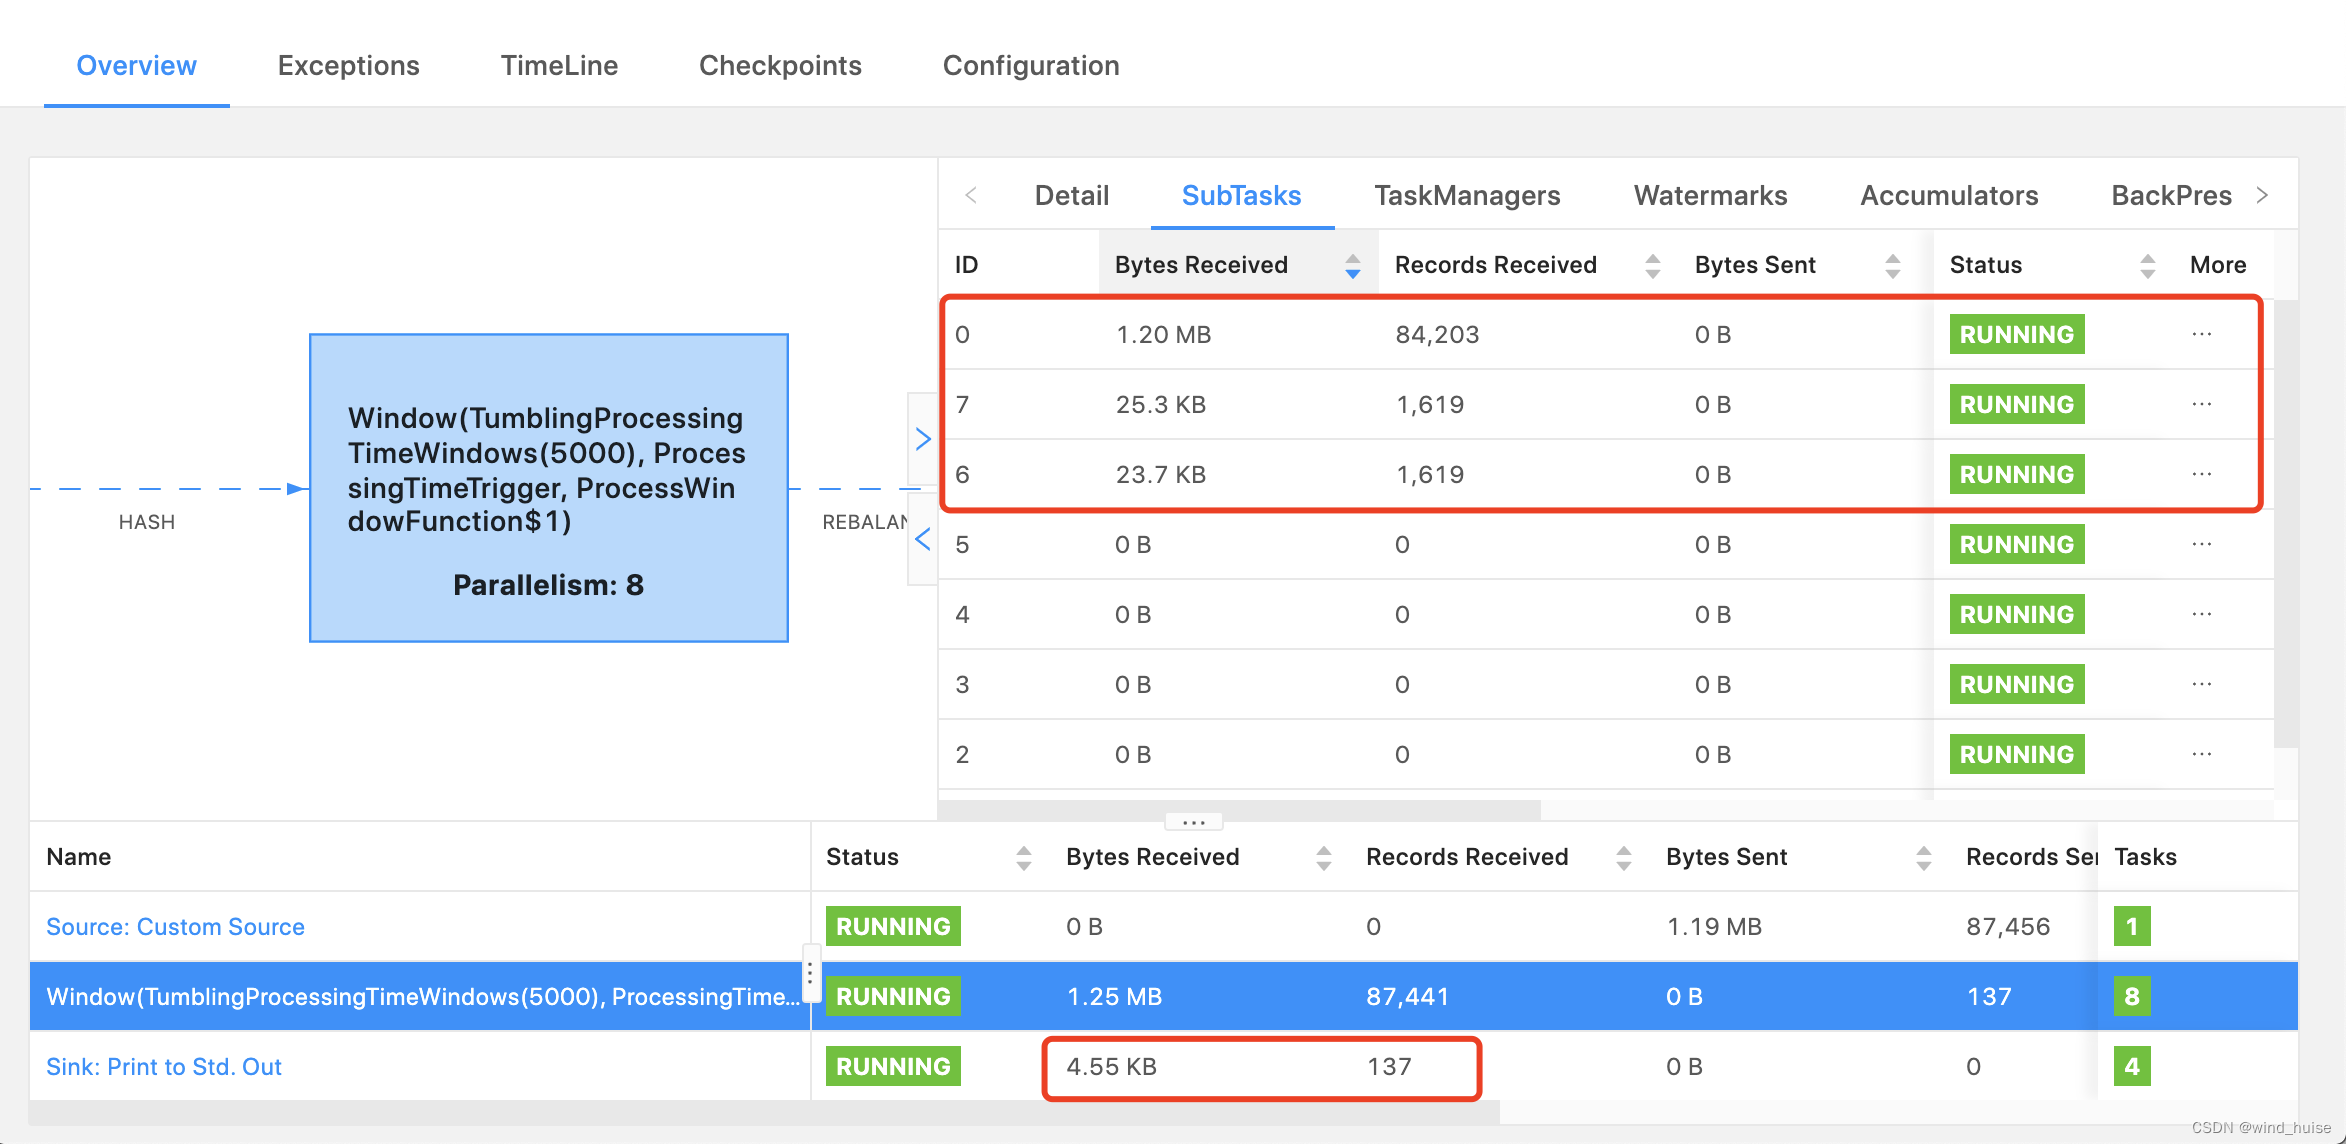Open Source: Custom Source link
The width and height of the screenshot is (2346, 1144).
(x=175, y=927)
